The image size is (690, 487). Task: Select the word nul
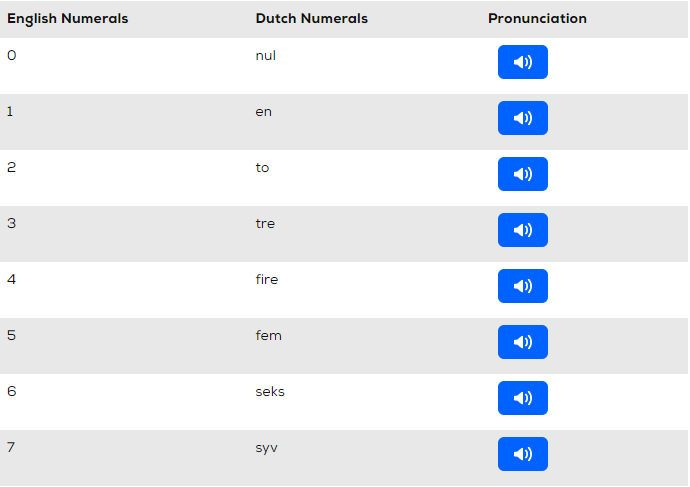tap(266, 55)
